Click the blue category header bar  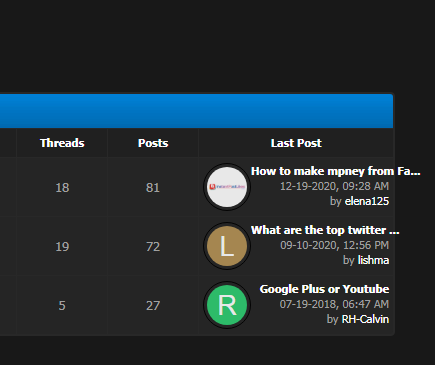196,111
